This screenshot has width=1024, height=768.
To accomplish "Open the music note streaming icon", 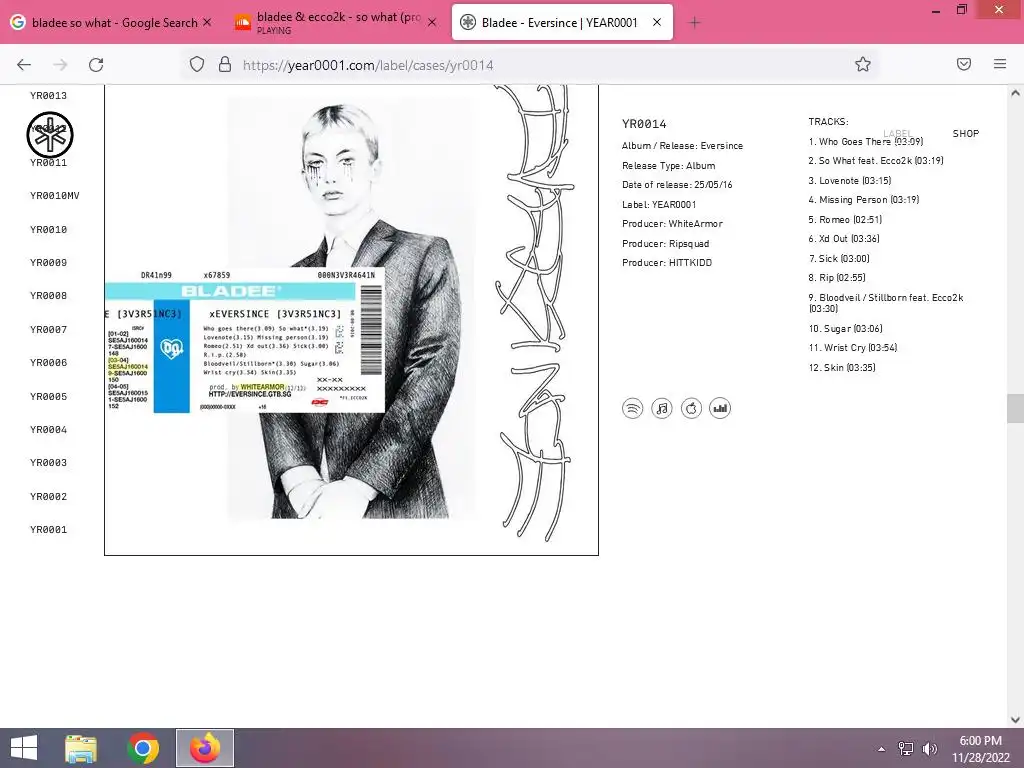I will point(662,409).
